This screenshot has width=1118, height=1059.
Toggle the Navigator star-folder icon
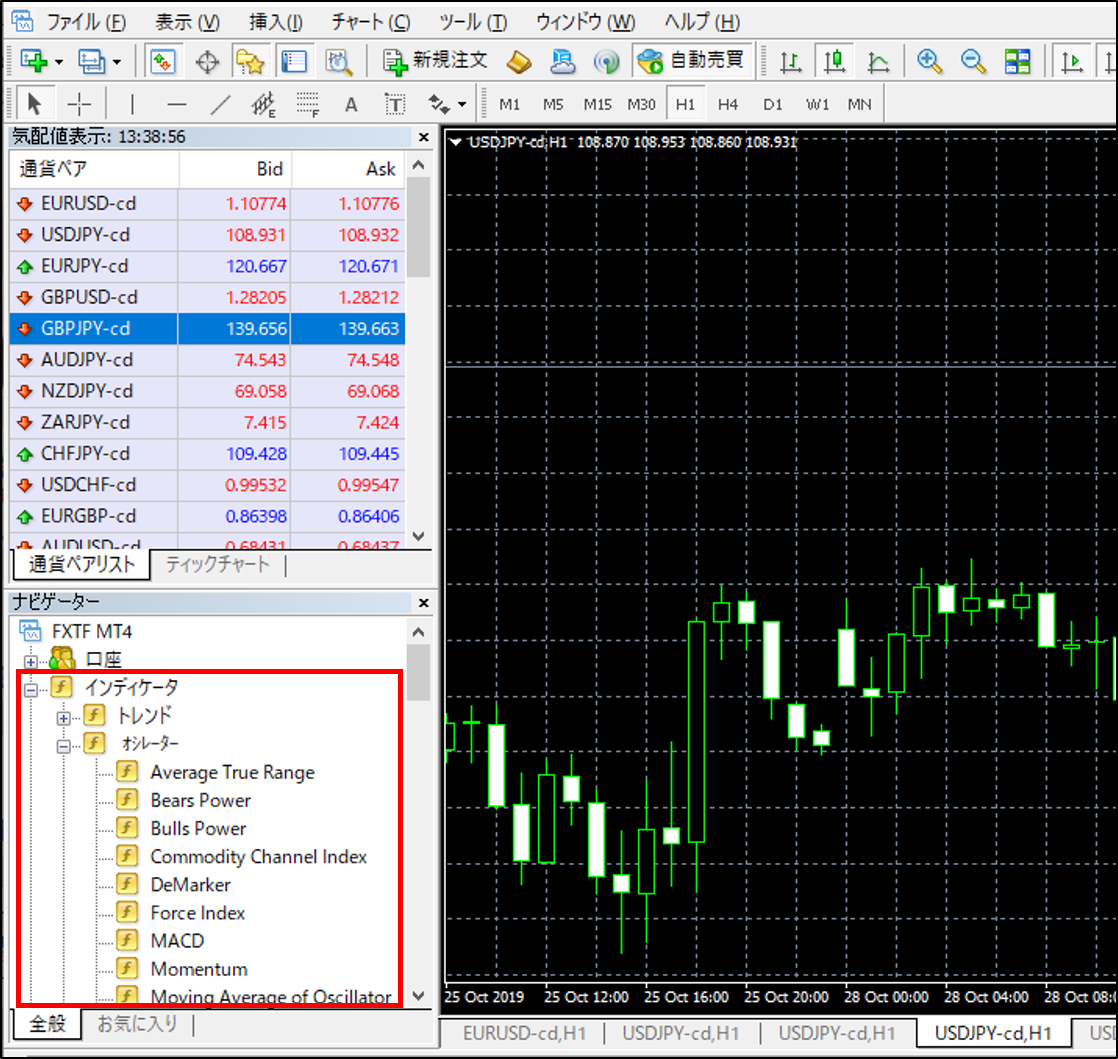[x=250, y=62]
